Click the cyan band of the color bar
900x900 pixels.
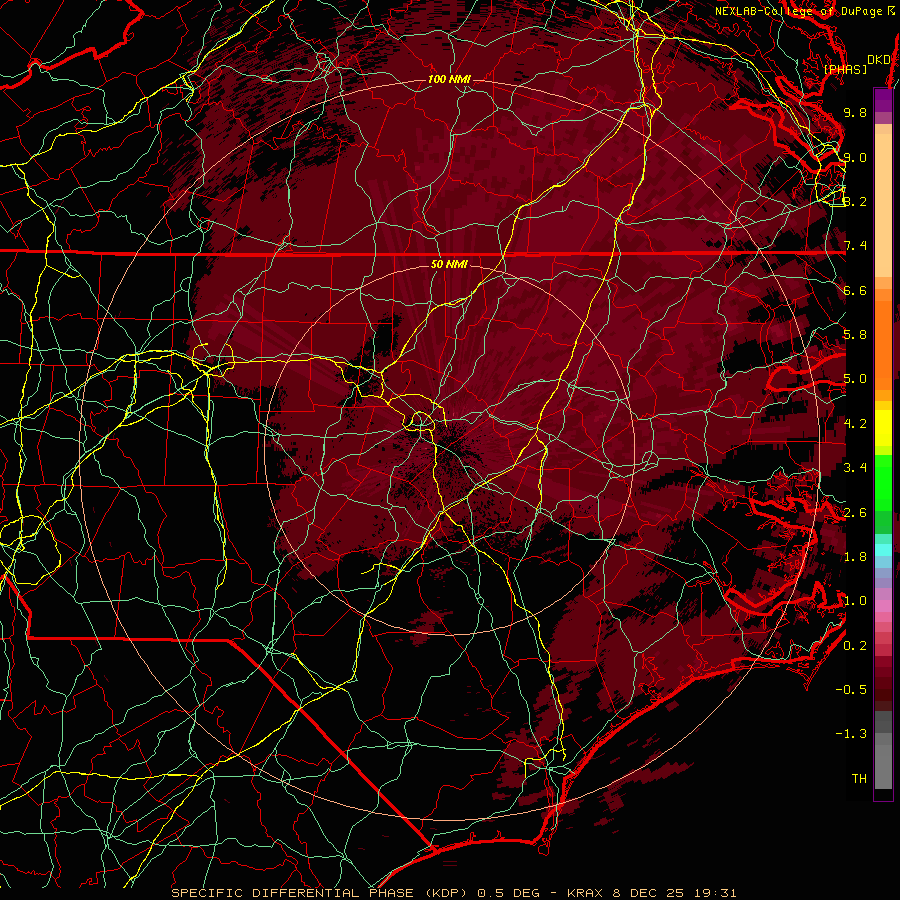point(883,550)
